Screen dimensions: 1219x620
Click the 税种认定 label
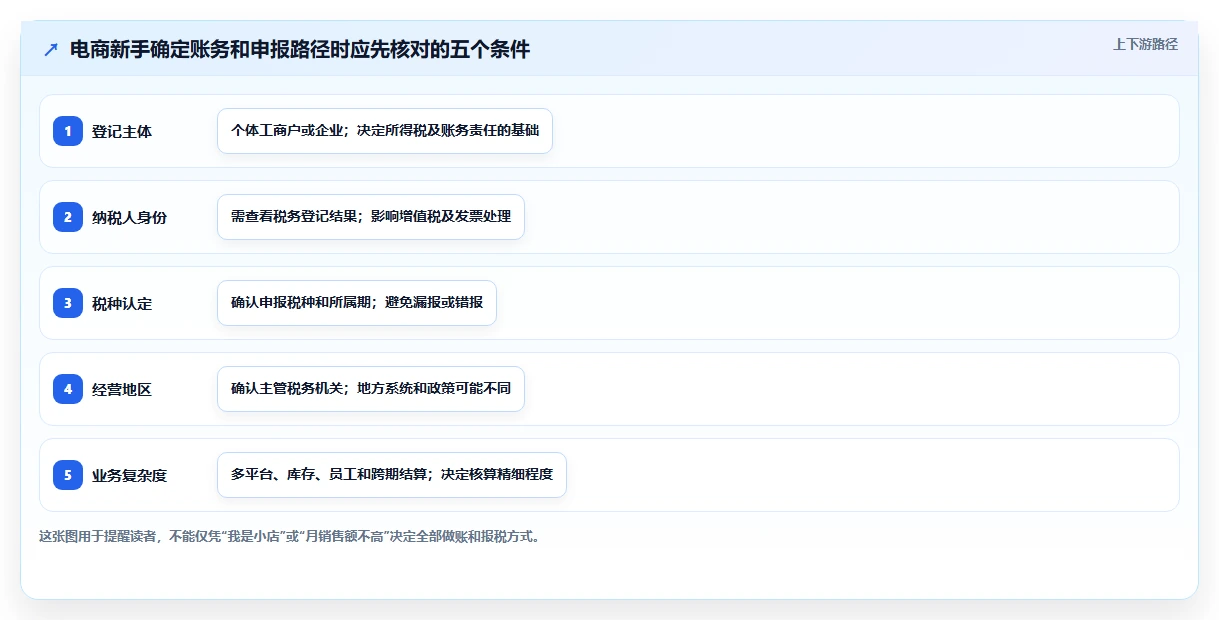pyautogui.click(x=122, y=303)
